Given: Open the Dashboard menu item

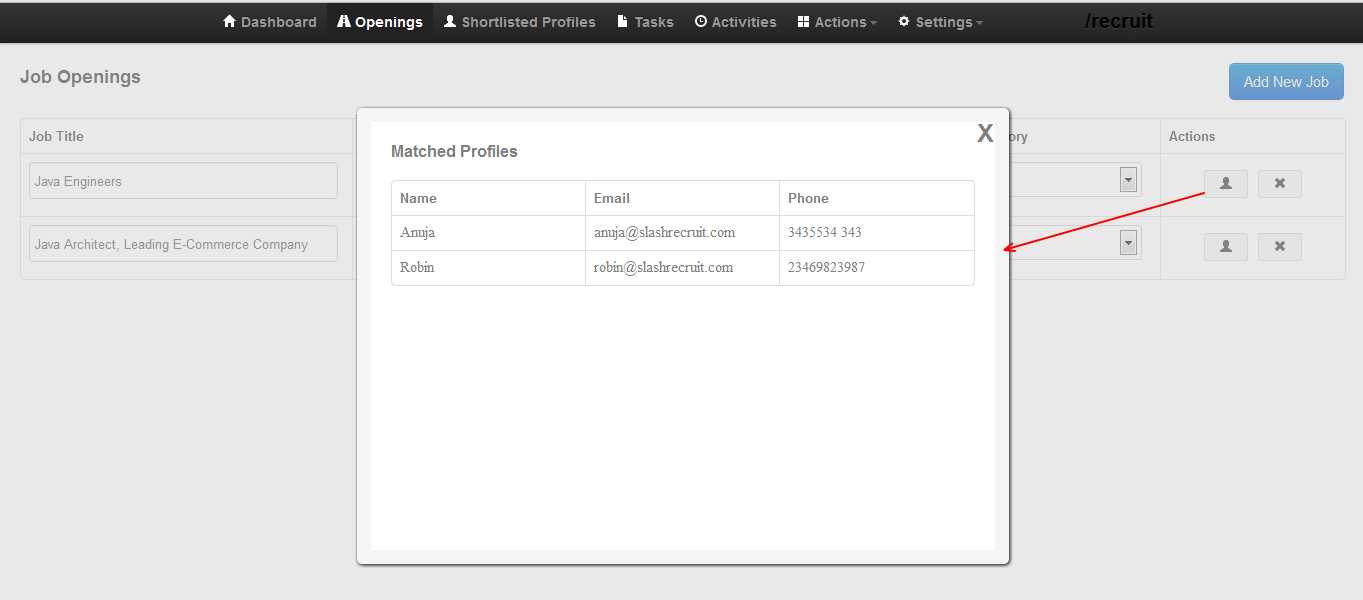Looking at the screenshot, I should point(269,22).
